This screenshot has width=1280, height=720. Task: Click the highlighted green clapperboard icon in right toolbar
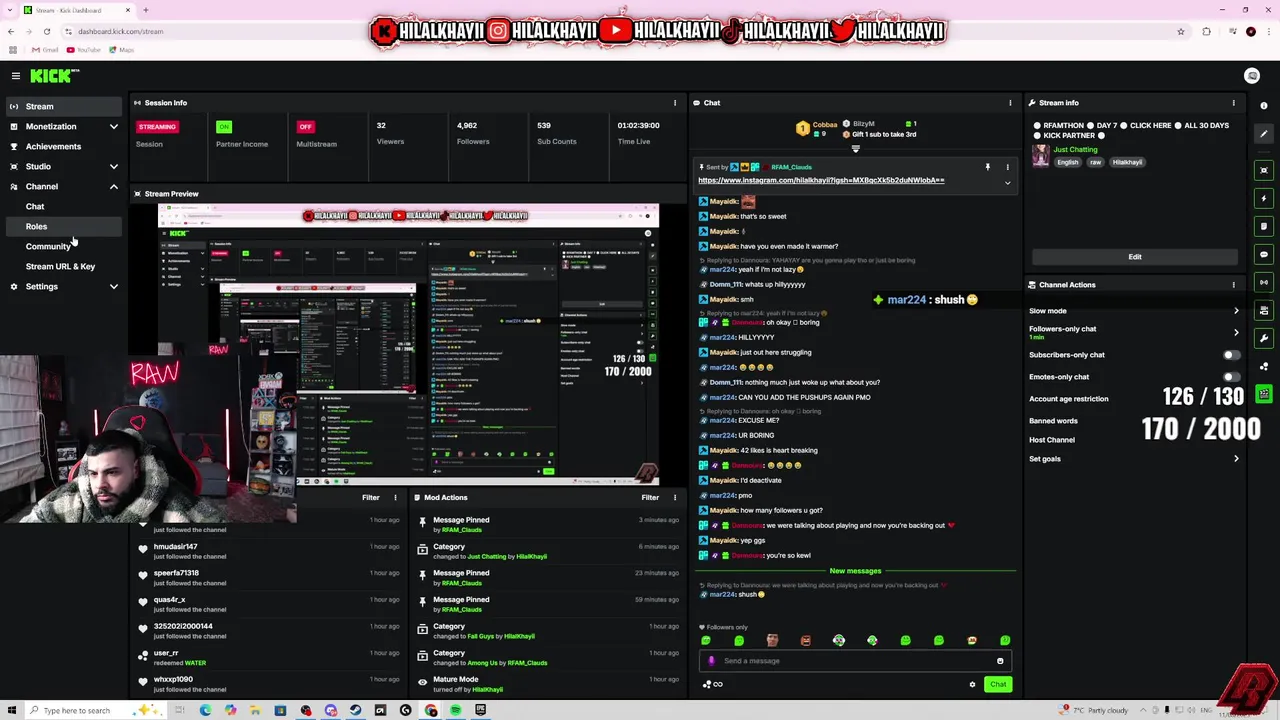tap(1265, 394)
